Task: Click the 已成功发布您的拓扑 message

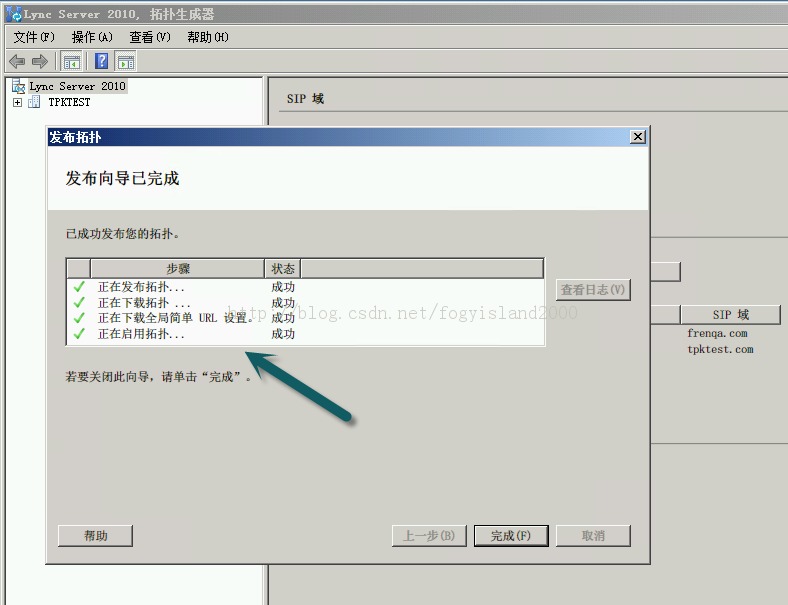Action: pos(123,233)
